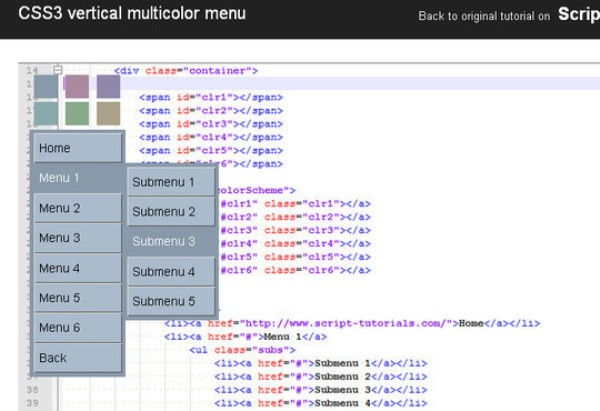
Task: Collapse the div container code fold marker
Action: coord(57,70)
